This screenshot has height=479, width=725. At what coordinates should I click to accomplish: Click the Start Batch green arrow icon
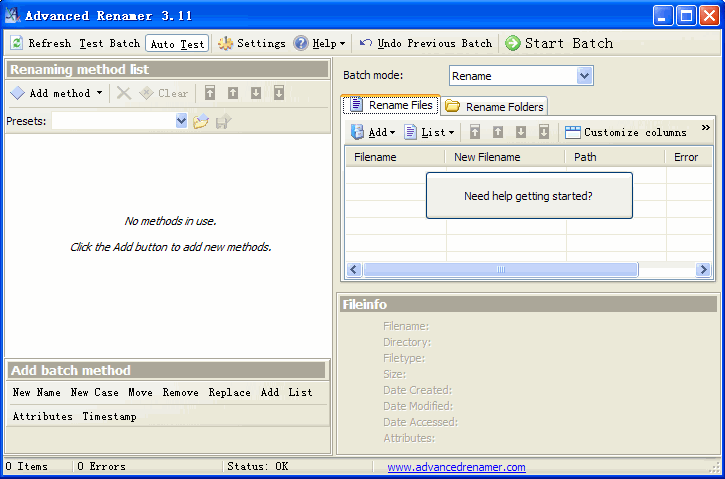coord(512,43)
